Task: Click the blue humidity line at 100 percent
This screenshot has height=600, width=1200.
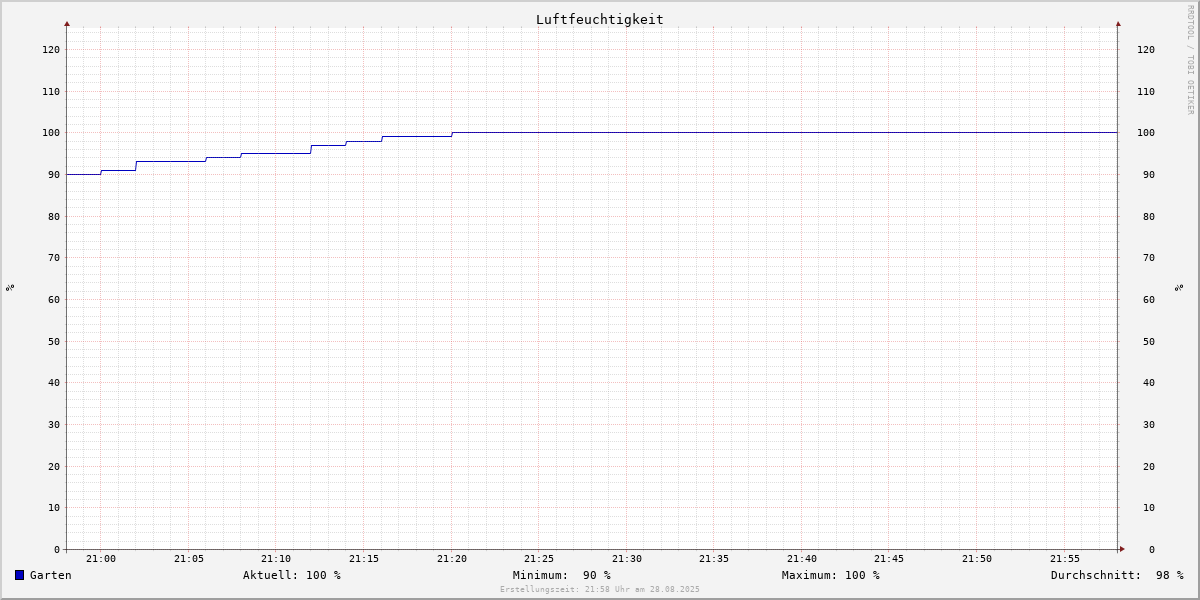Action: 785,132
